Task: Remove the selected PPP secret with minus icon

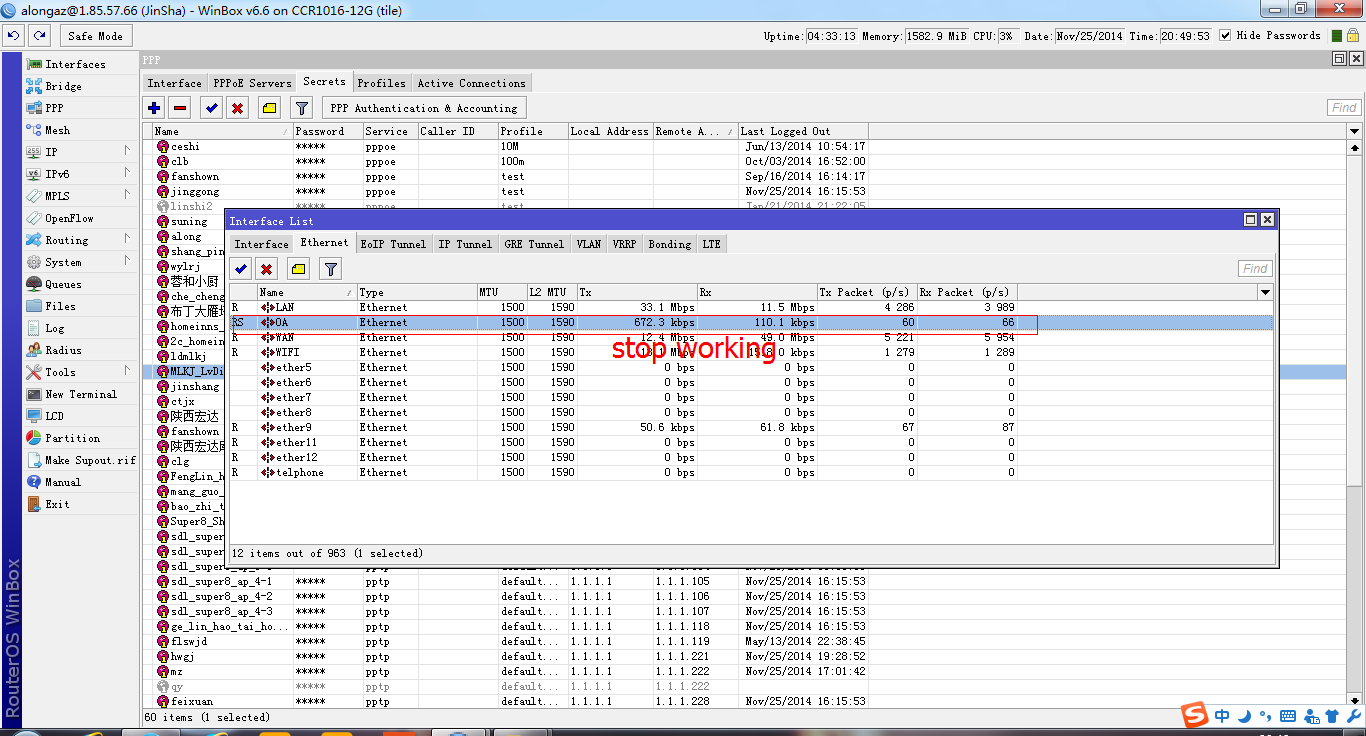Action: click(x=180, y=108)
